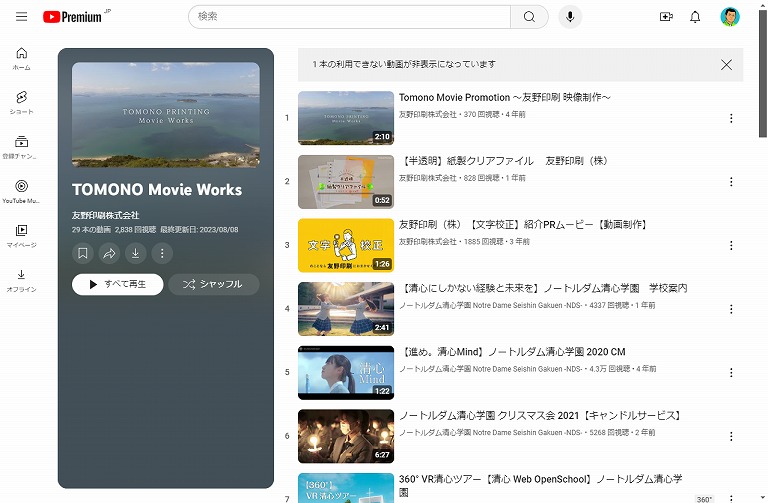
Task: Go to Shorts in sidebar
Action: coord(21,102)
